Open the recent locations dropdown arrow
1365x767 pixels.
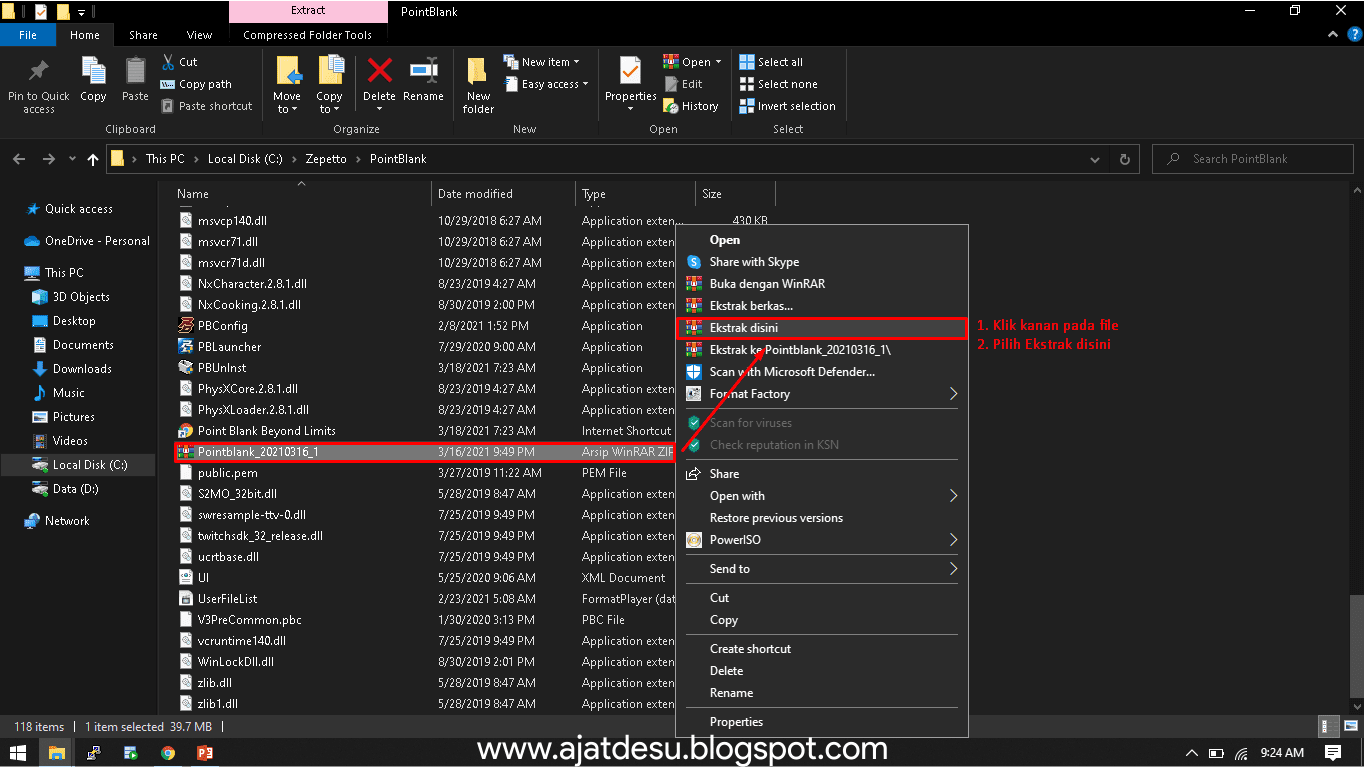(72, 159)
